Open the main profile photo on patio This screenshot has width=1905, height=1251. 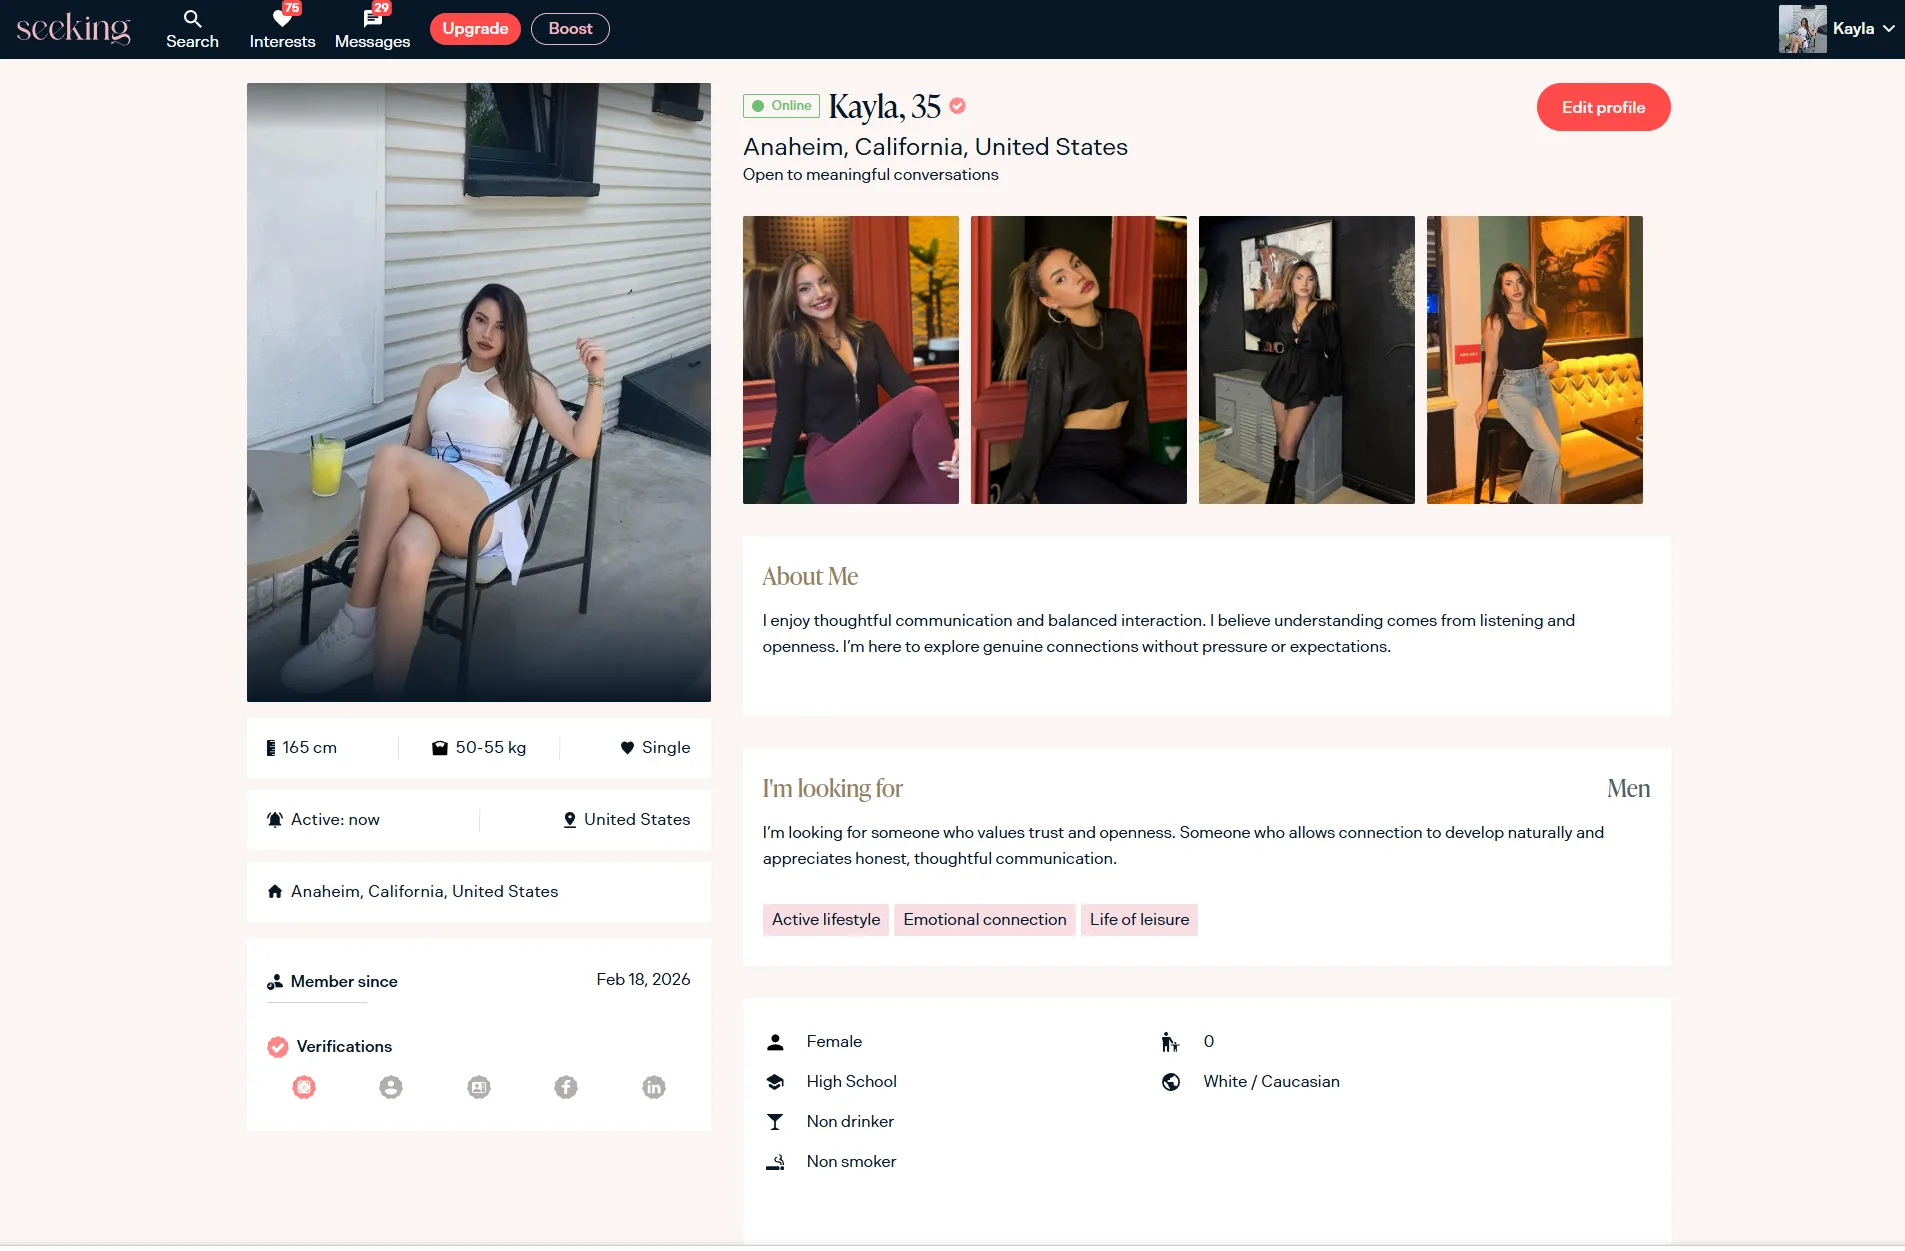point(479,392)
